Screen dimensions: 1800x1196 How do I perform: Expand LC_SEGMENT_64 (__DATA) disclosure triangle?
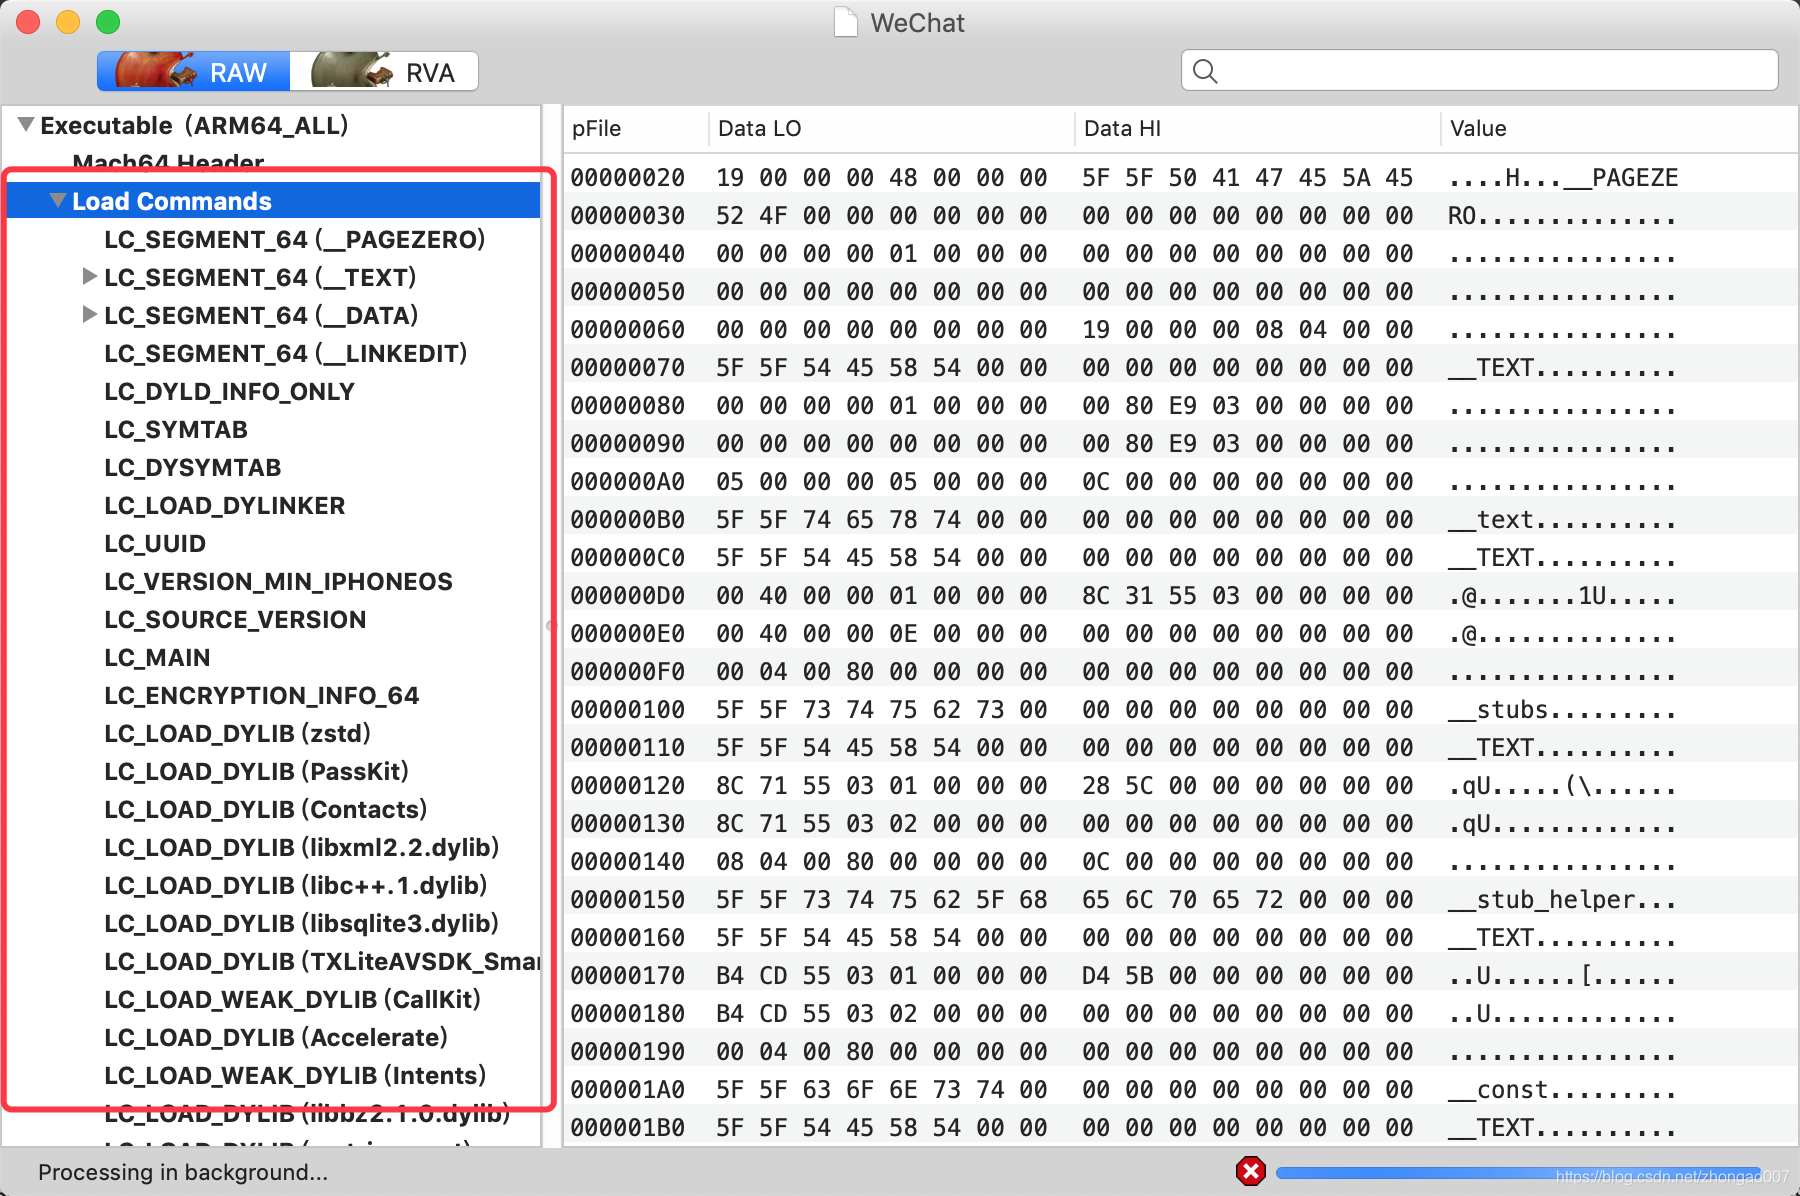(90, 315)
